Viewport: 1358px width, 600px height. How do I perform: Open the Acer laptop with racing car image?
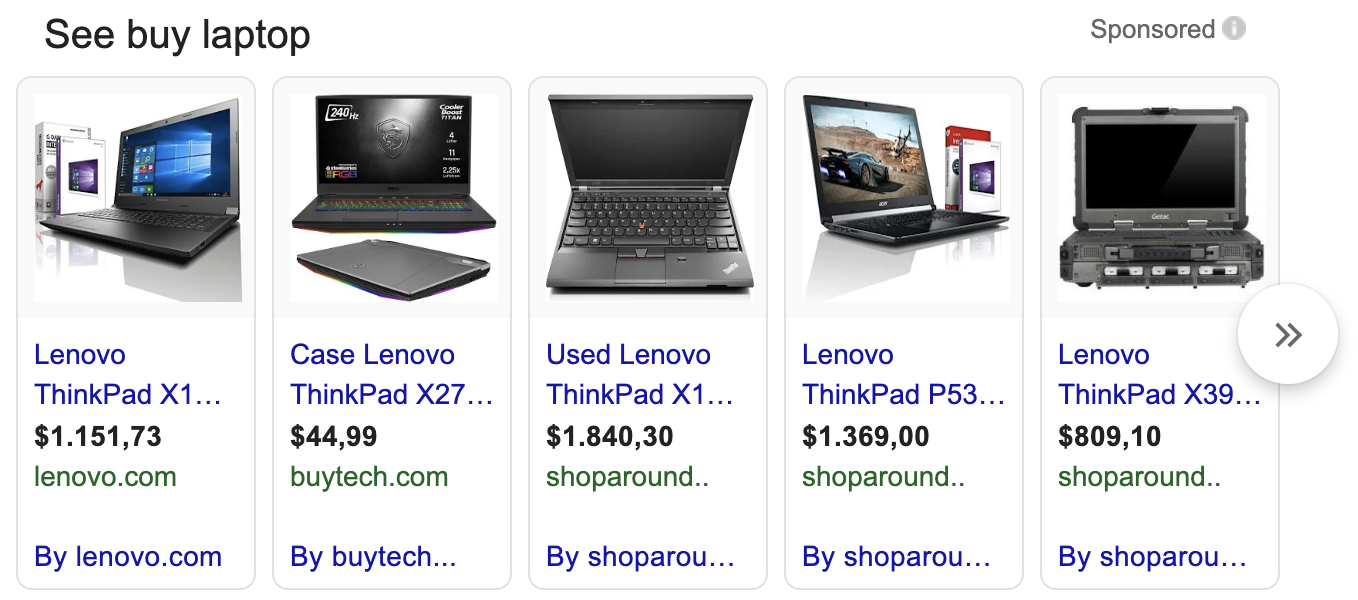point(905,198)
